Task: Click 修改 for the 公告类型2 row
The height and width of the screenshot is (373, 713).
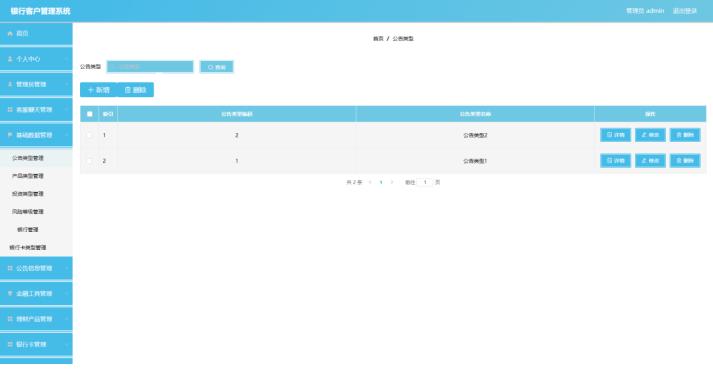Action: 650,135
